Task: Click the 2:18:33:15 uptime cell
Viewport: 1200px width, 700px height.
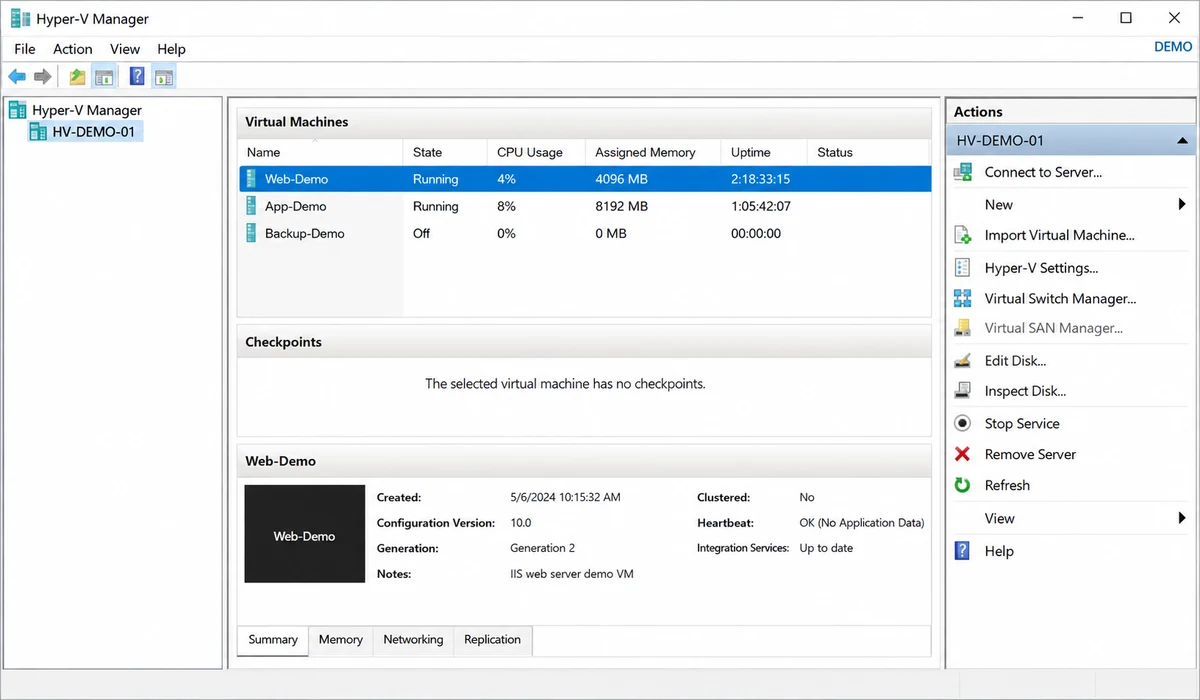Action: [x=761, y=179]
